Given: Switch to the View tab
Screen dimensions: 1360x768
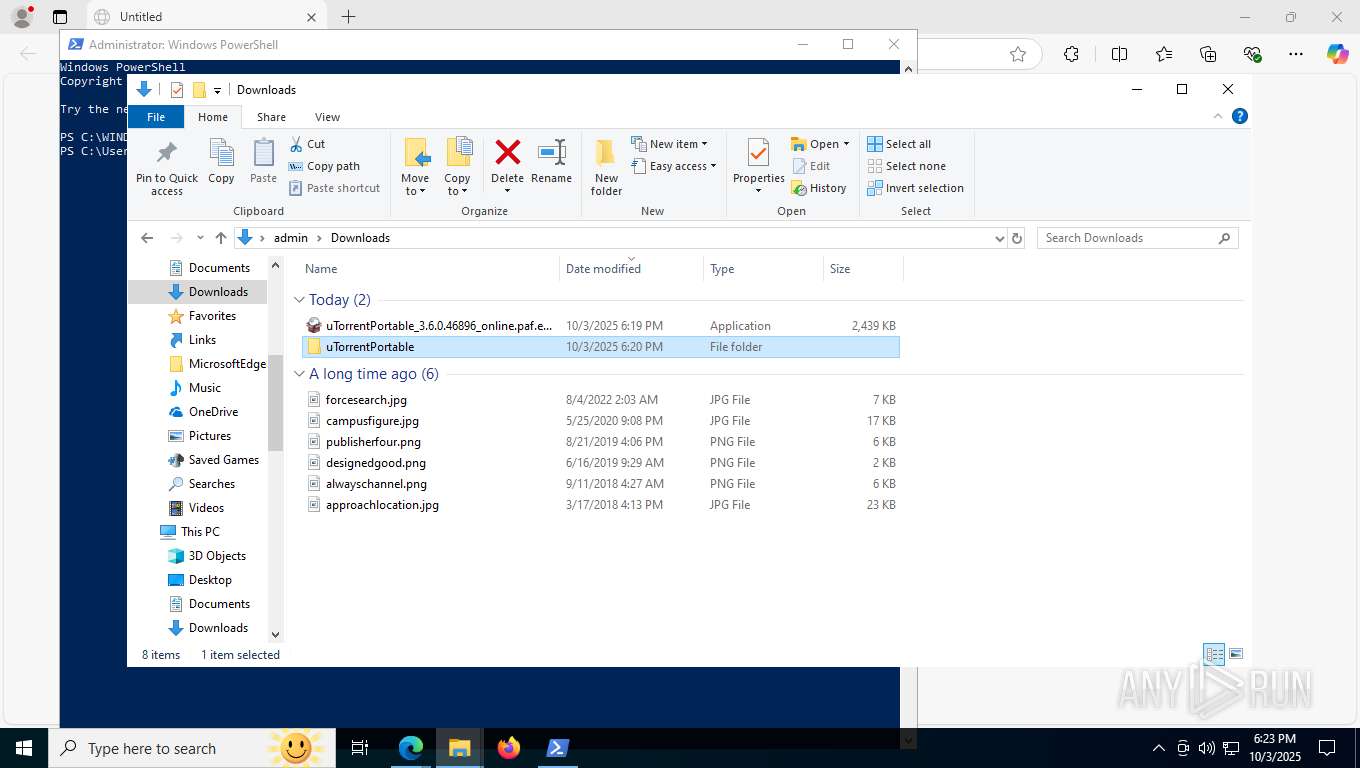Looking at the screenshot, I should pyautogui.click(x=327, y=117).
